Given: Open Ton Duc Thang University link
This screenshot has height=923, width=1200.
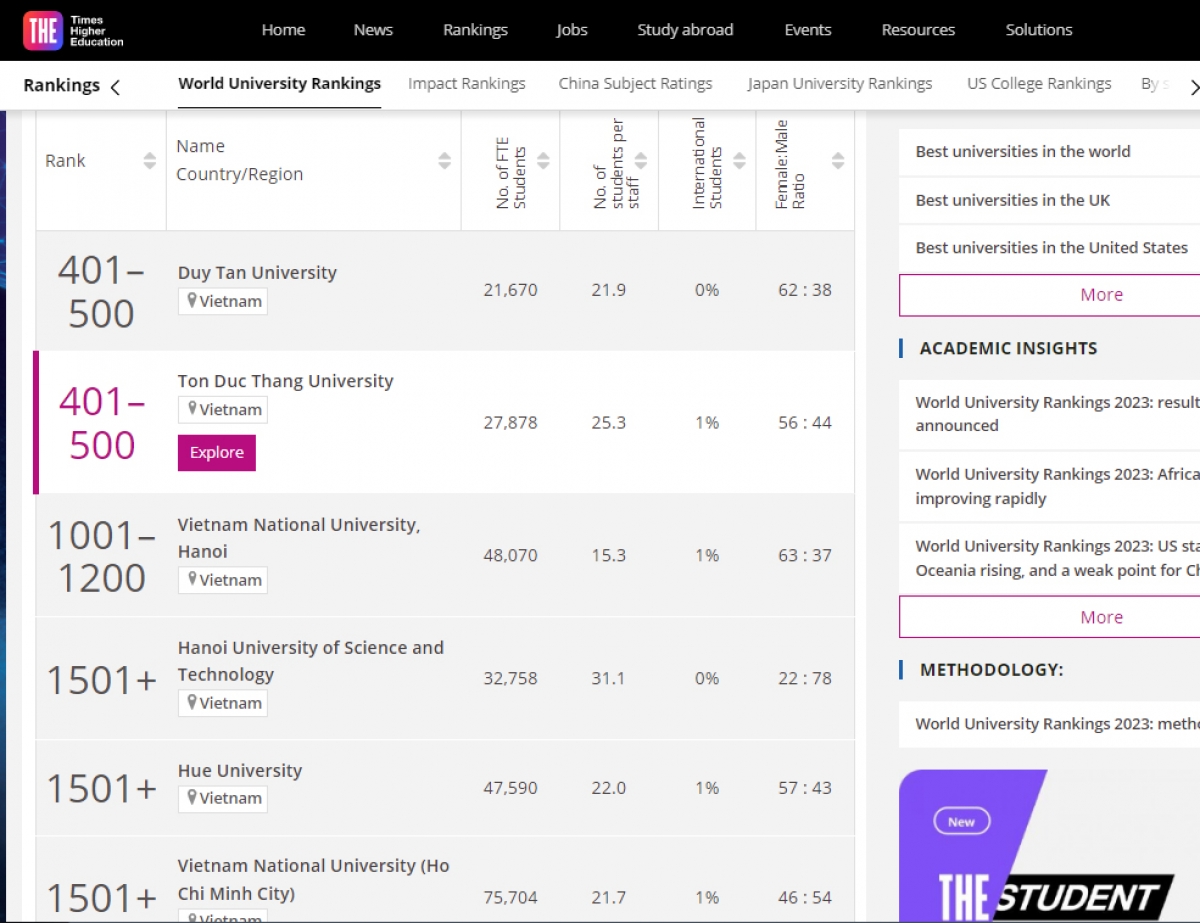Looking at the screenshot, I should click(x=286, y=381).
